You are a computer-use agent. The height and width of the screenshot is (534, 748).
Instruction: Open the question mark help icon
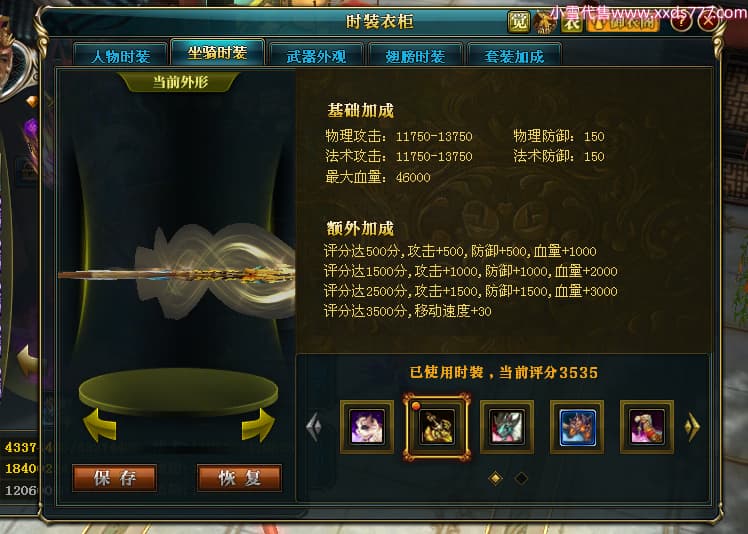pos(682,21)
